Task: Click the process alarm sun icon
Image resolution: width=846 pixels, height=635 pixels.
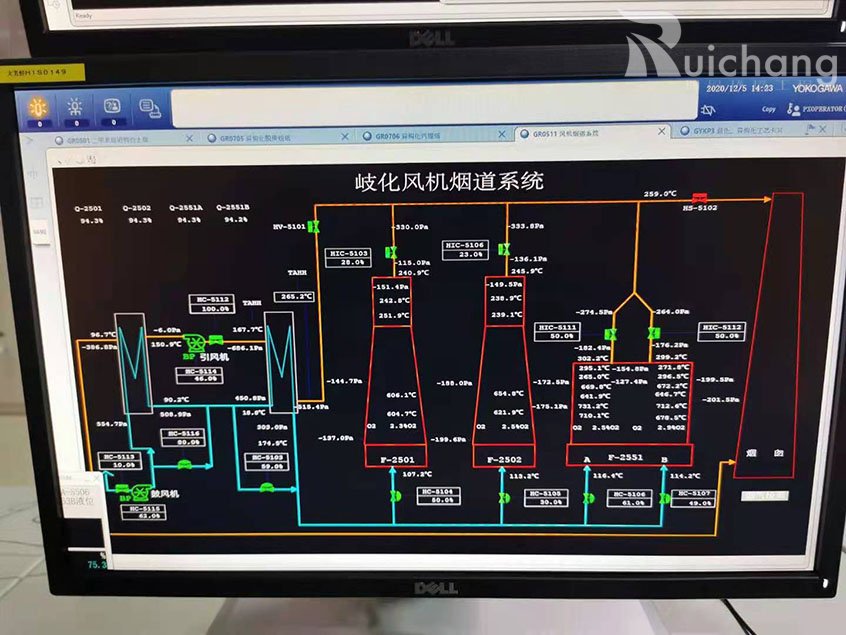Action: [38, 107]
